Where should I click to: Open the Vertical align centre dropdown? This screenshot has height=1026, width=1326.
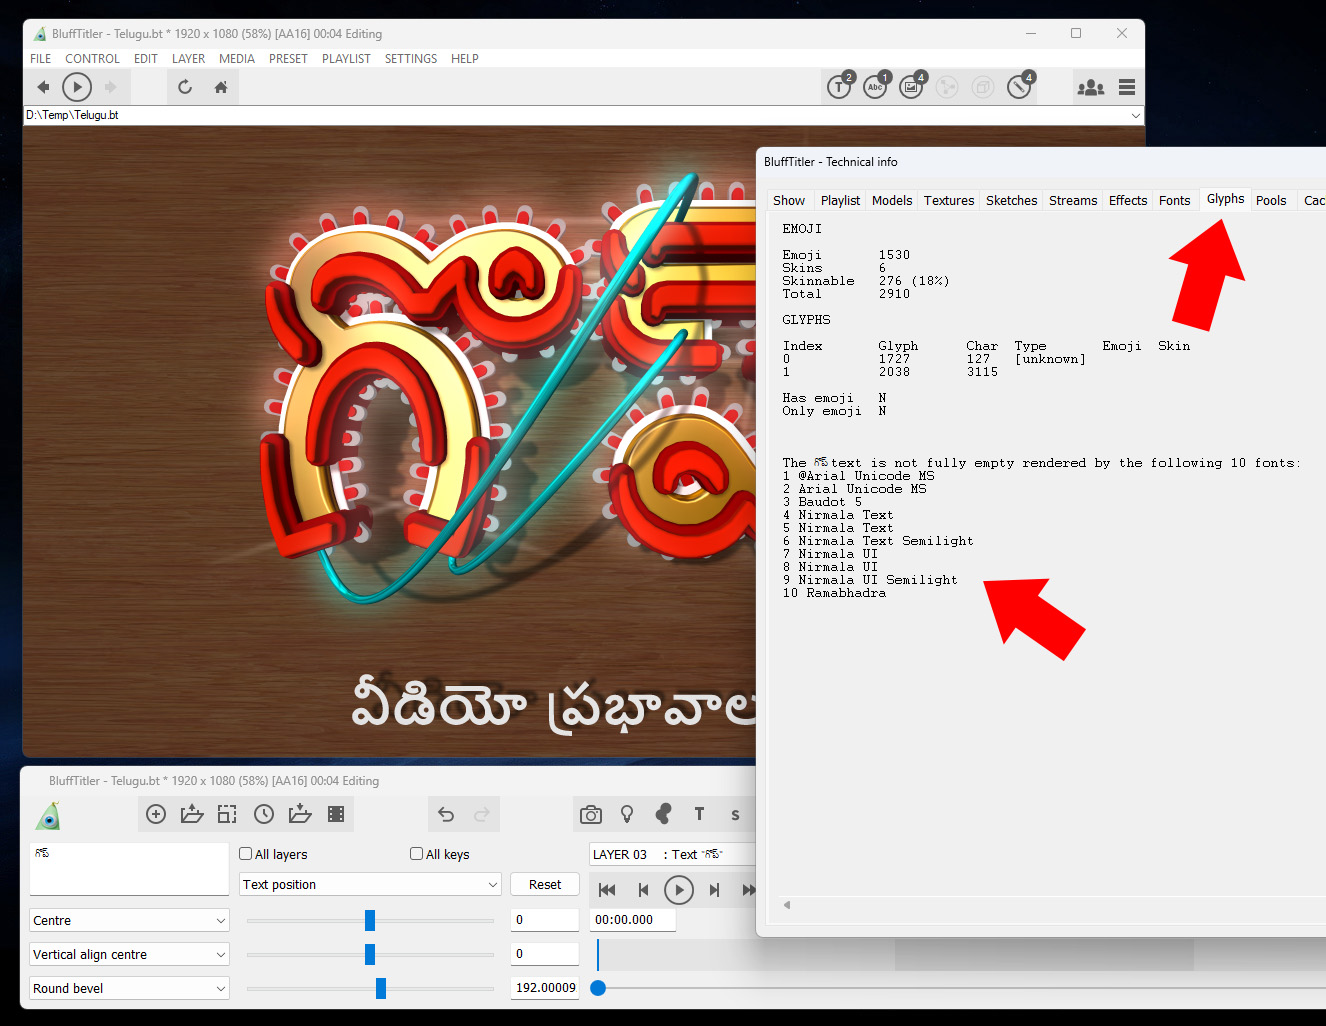(129, 955)
